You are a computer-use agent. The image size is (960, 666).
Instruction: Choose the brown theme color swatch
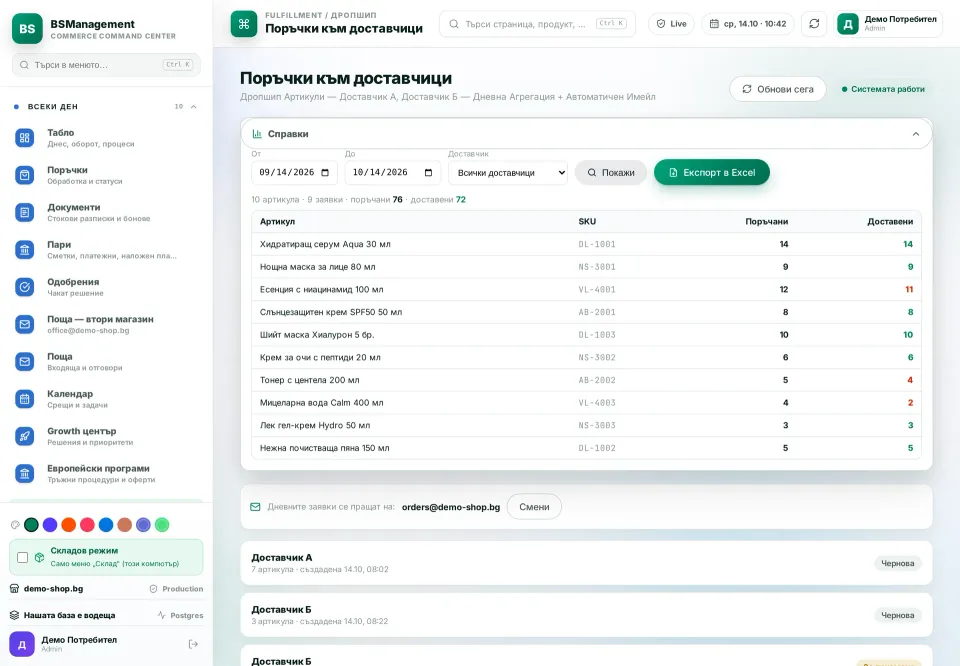coord(125,525)
